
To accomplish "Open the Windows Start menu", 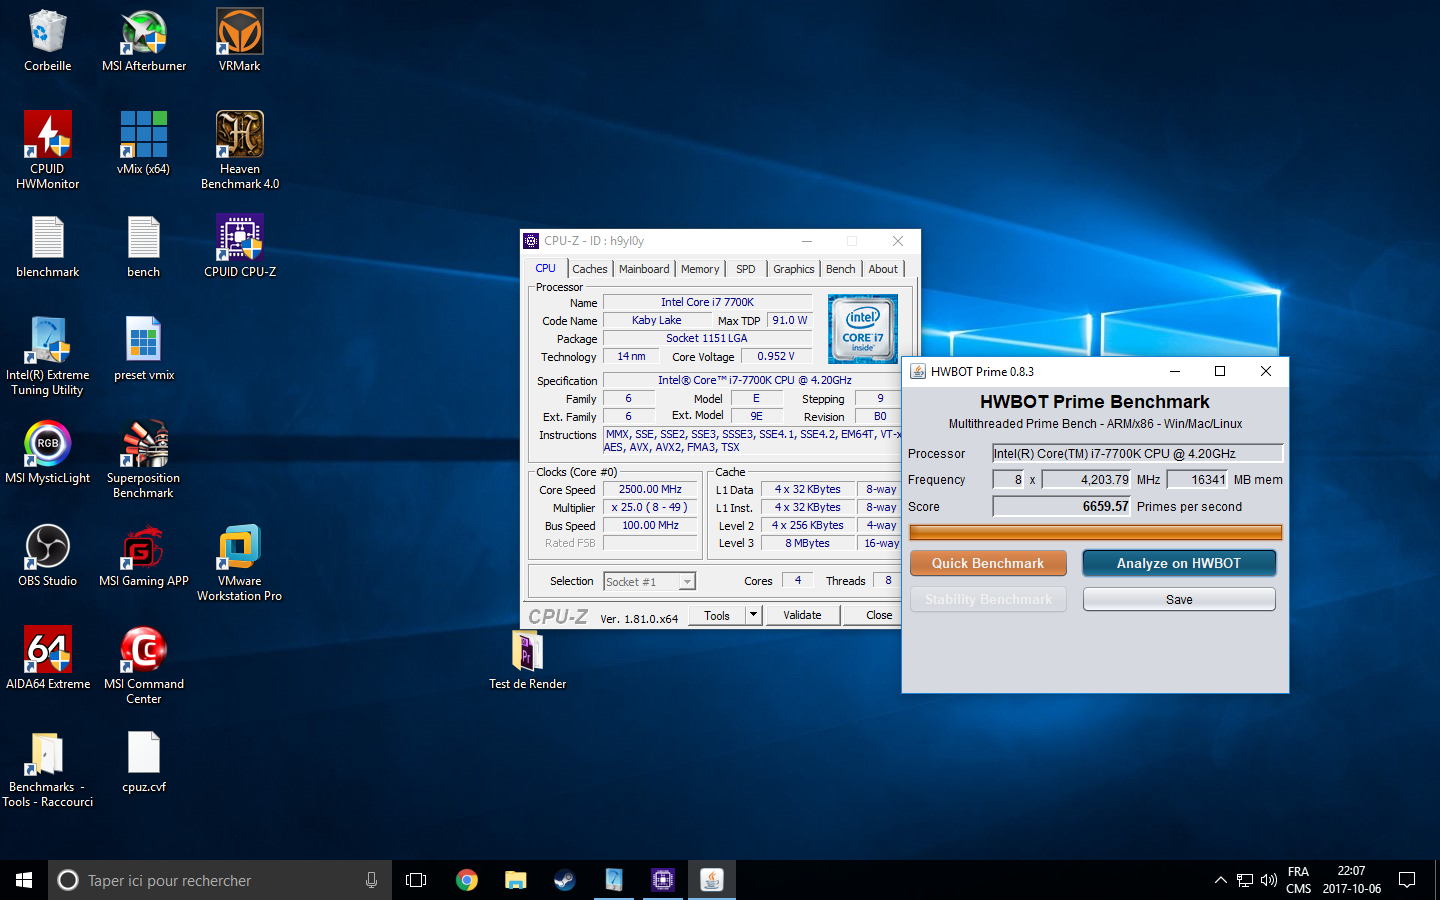I will [x=24, y=880].
